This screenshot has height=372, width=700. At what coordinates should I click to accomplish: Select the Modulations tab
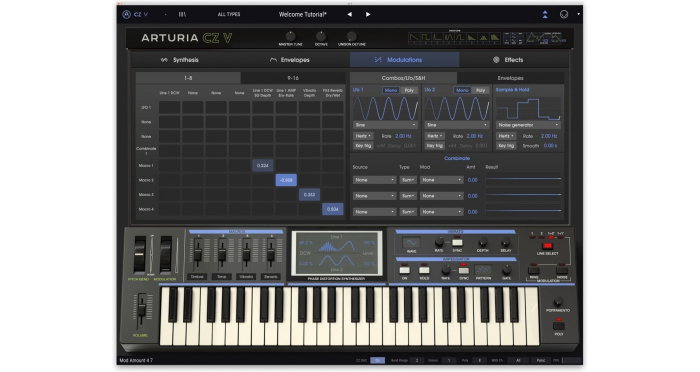[404, 60]
